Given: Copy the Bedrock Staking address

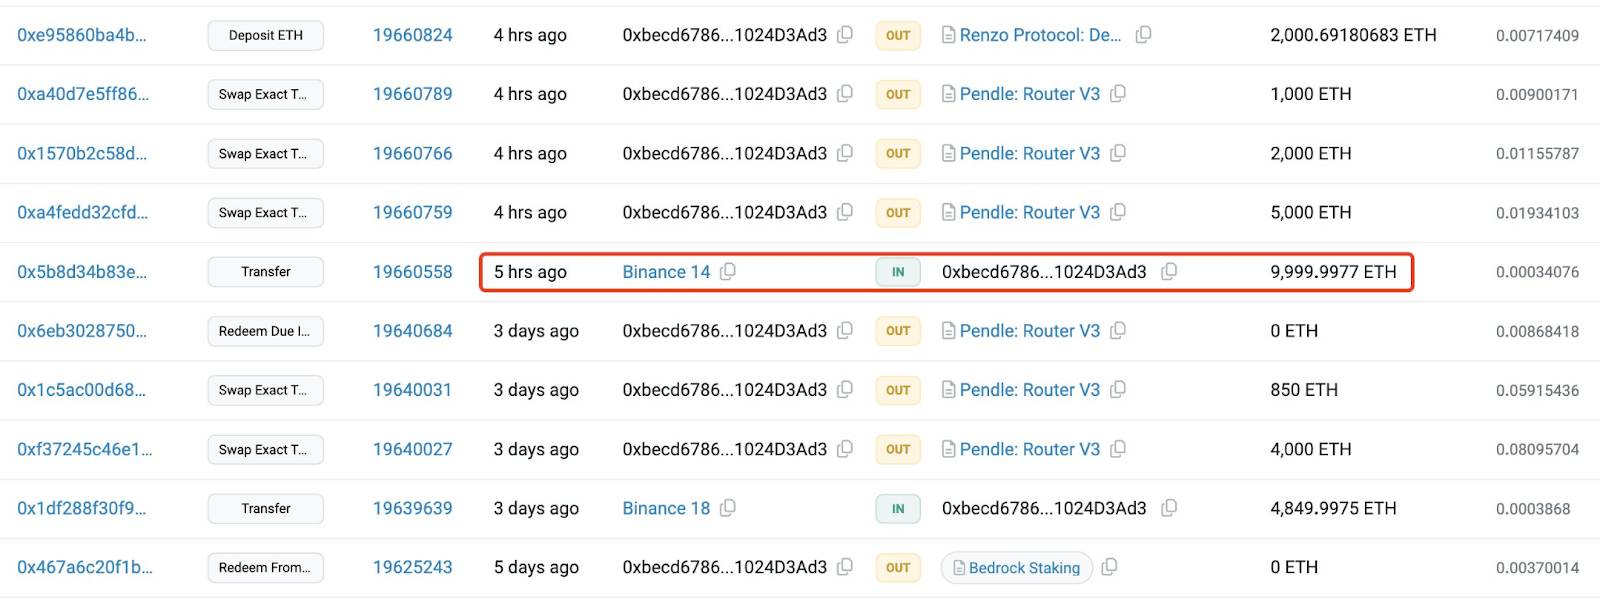Looking at the screenshot, I should pyautogui.click(x=1109, y=567).
